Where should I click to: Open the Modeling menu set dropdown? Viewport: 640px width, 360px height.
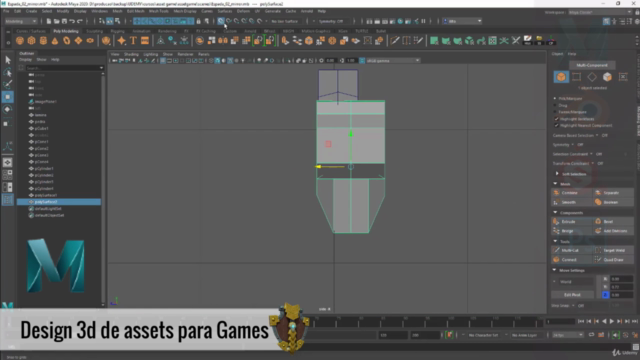21,21
